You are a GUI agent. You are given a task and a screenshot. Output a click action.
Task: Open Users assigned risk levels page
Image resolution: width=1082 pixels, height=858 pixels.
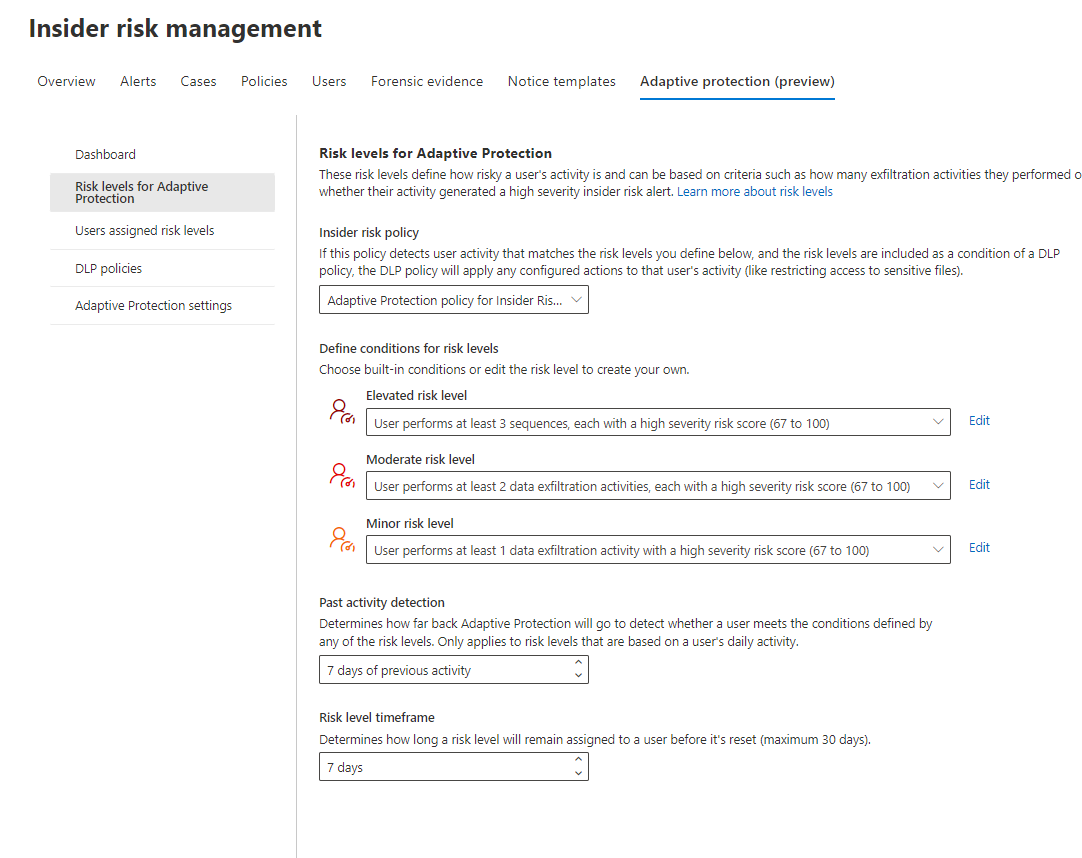pos(145,231)
